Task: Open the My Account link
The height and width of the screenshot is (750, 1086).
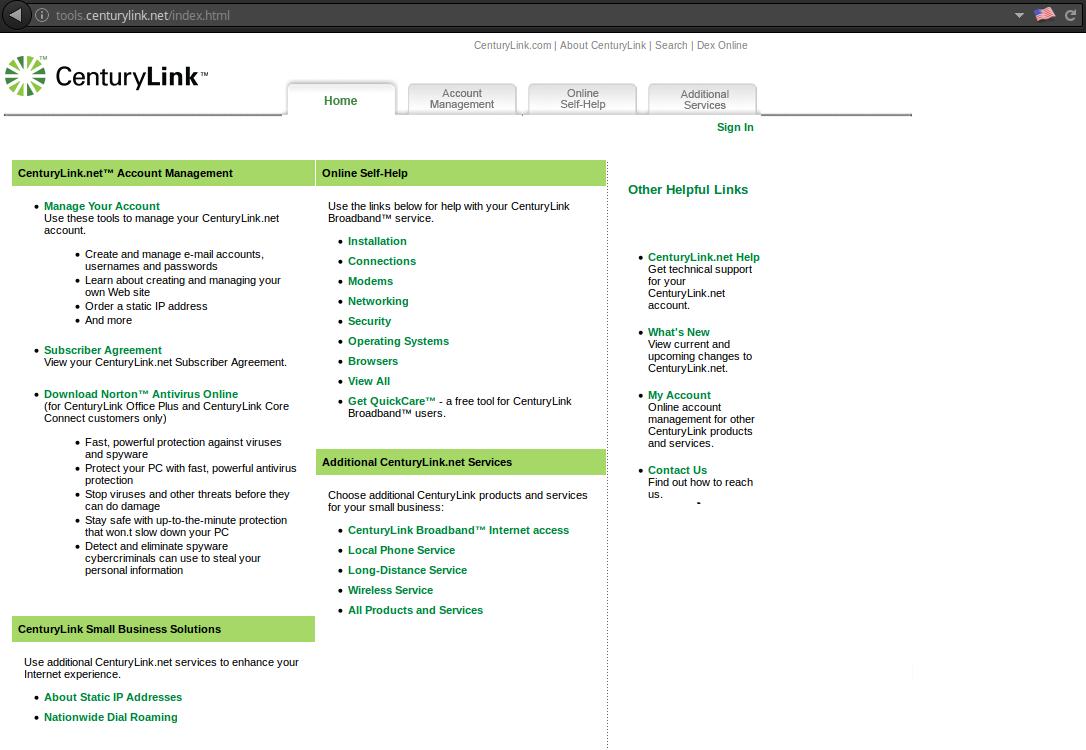Action: pos(679,395)
